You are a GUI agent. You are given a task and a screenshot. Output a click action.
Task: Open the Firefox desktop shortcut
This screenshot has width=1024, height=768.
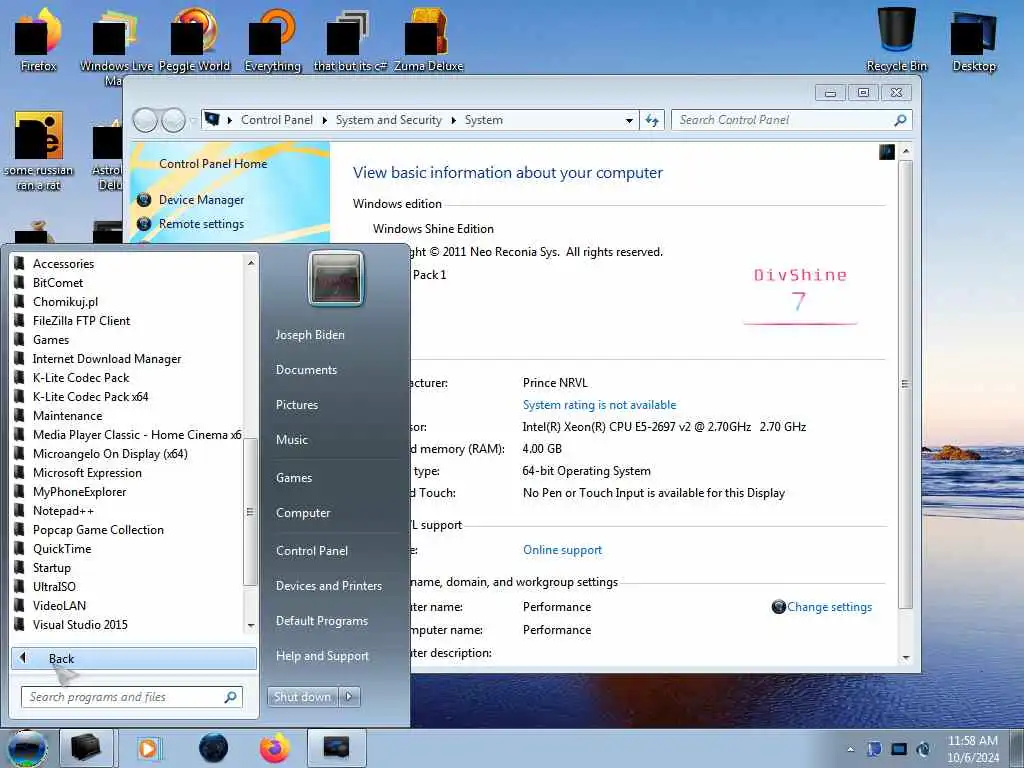[x=38, y=39]
